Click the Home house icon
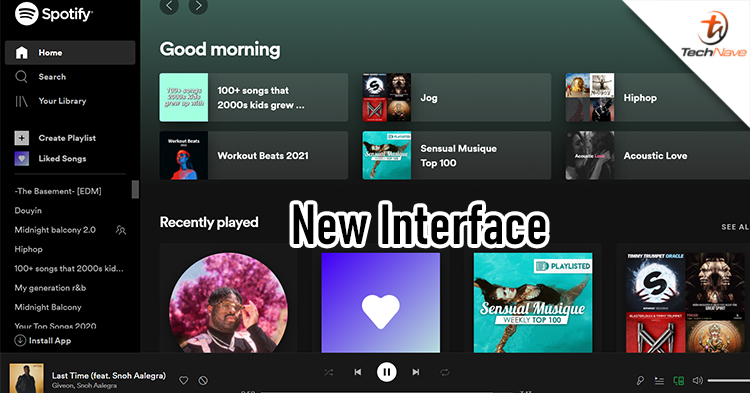750x393 pixels. click(x=22, y=53)
